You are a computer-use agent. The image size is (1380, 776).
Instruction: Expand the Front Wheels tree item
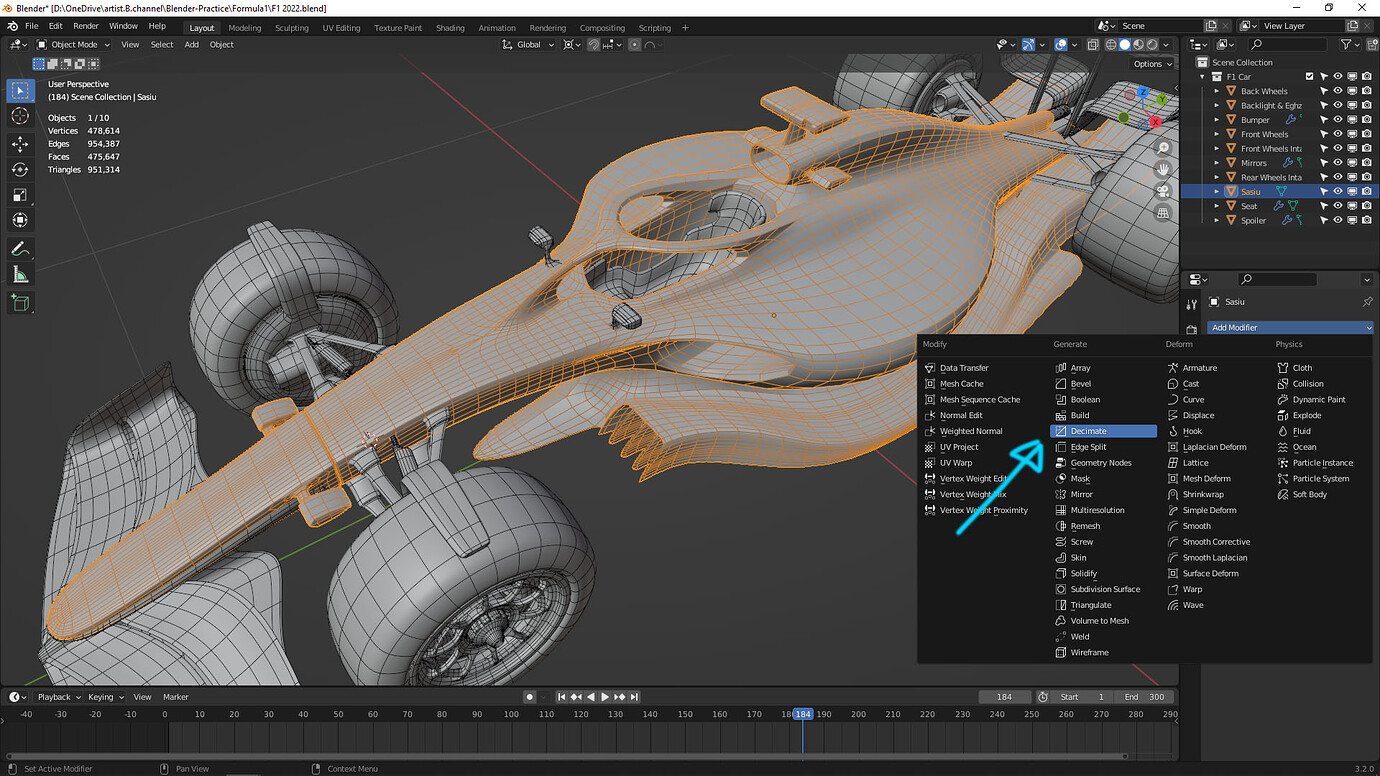(1217, 134)
